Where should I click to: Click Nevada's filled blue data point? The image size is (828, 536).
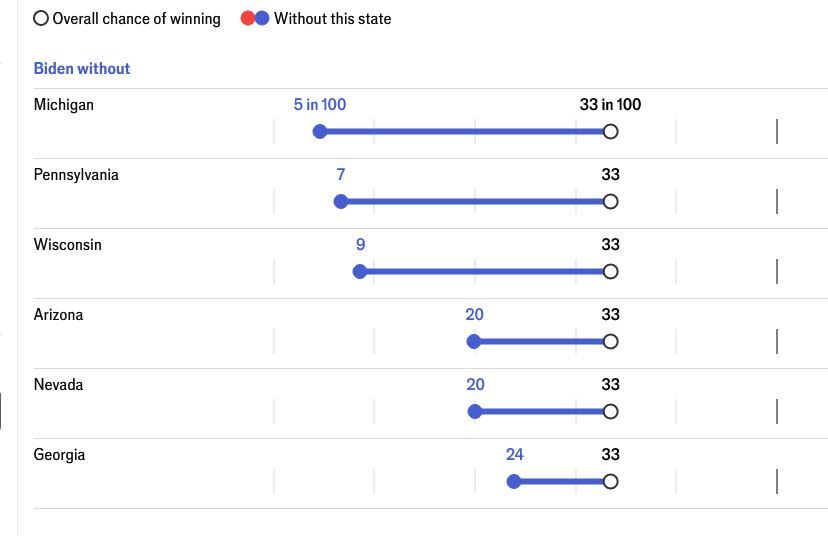475,411
